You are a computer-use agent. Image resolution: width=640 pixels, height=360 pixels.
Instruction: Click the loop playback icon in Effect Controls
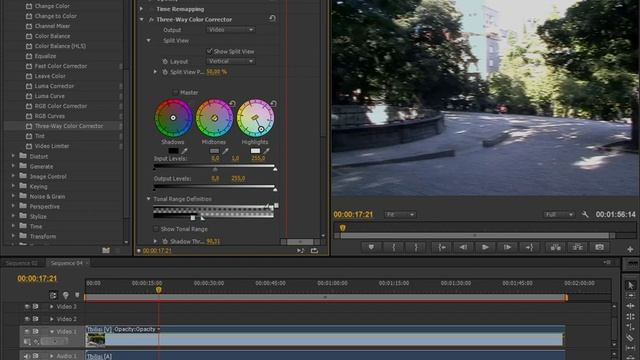tap(314, 251)
